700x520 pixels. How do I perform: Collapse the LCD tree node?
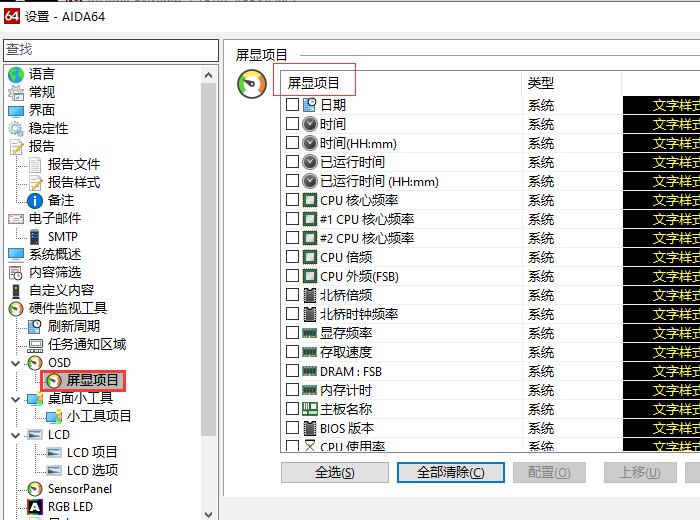tap(15, 435)
